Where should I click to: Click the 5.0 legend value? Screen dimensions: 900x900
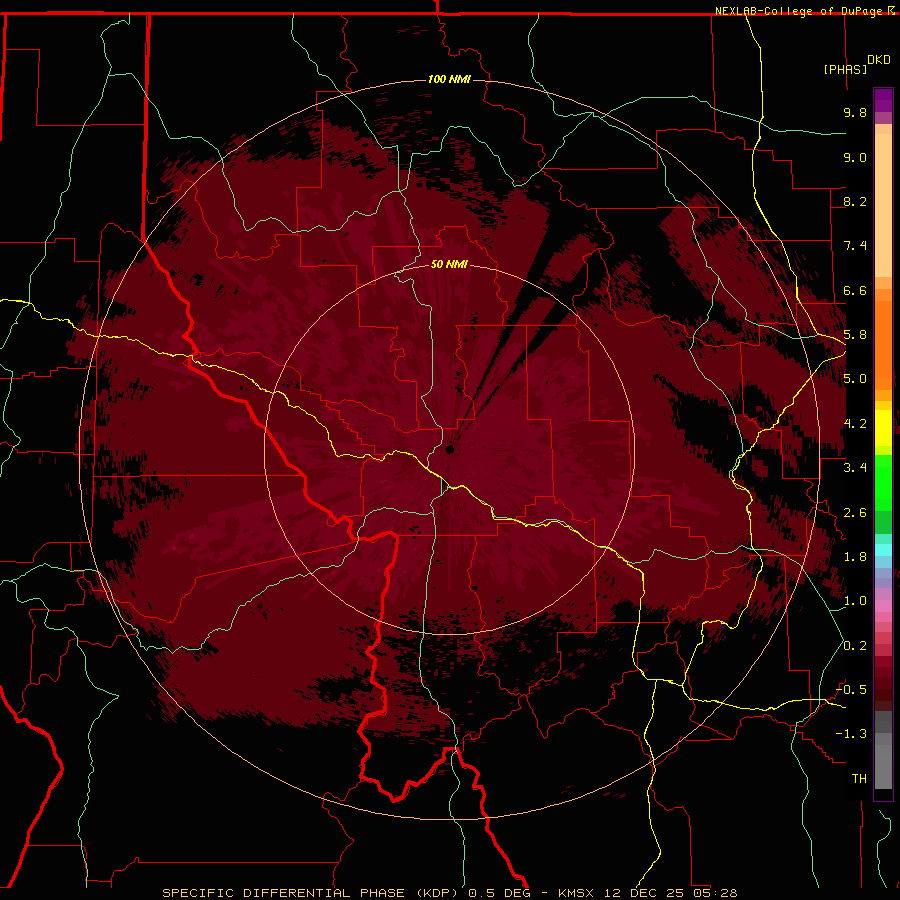tap(855, 379)
